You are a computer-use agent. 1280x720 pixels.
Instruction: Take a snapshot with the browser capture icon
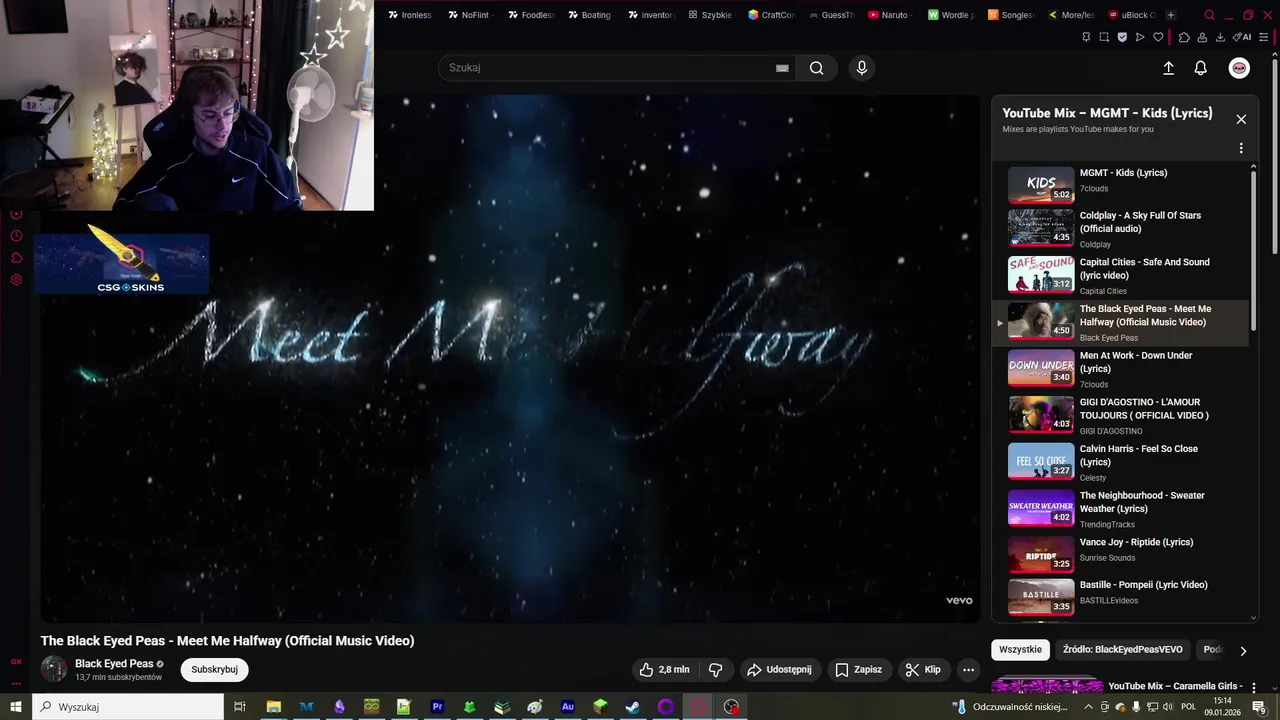click(x=1104, y=37)
